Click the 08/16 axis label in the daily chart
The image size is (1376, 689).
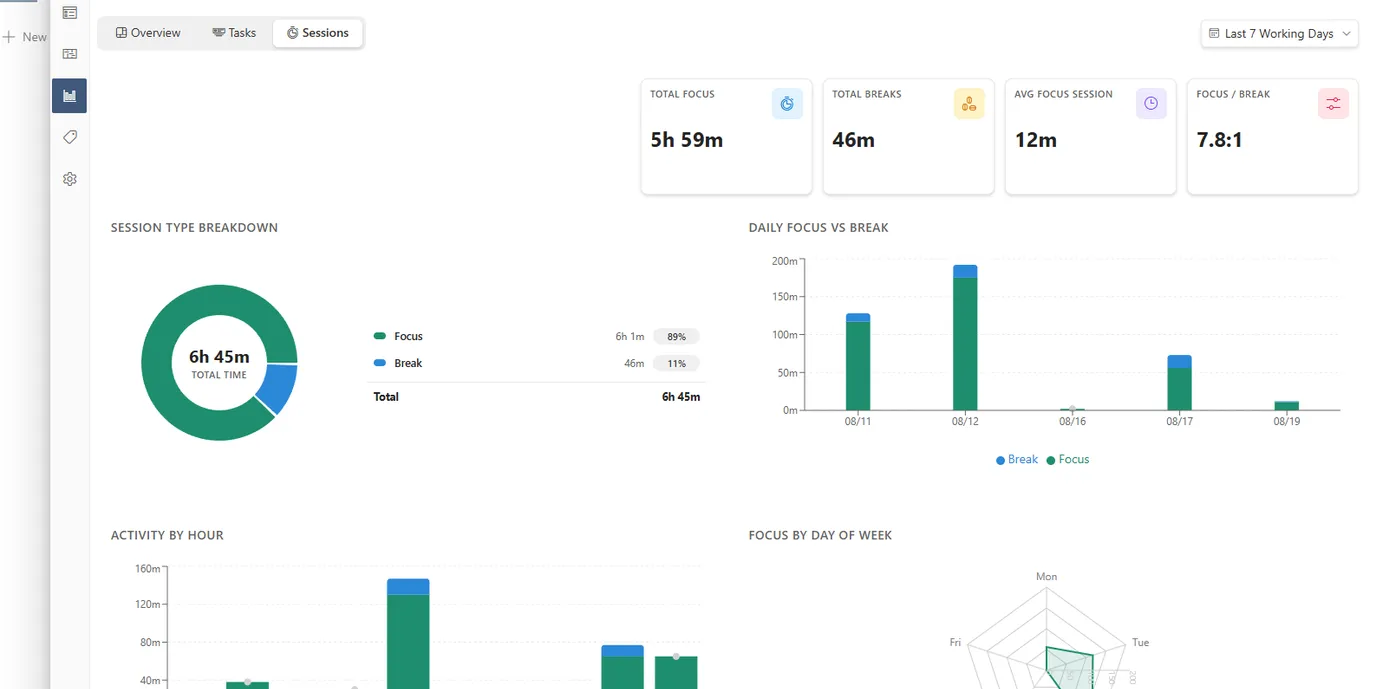(1072, 423)
